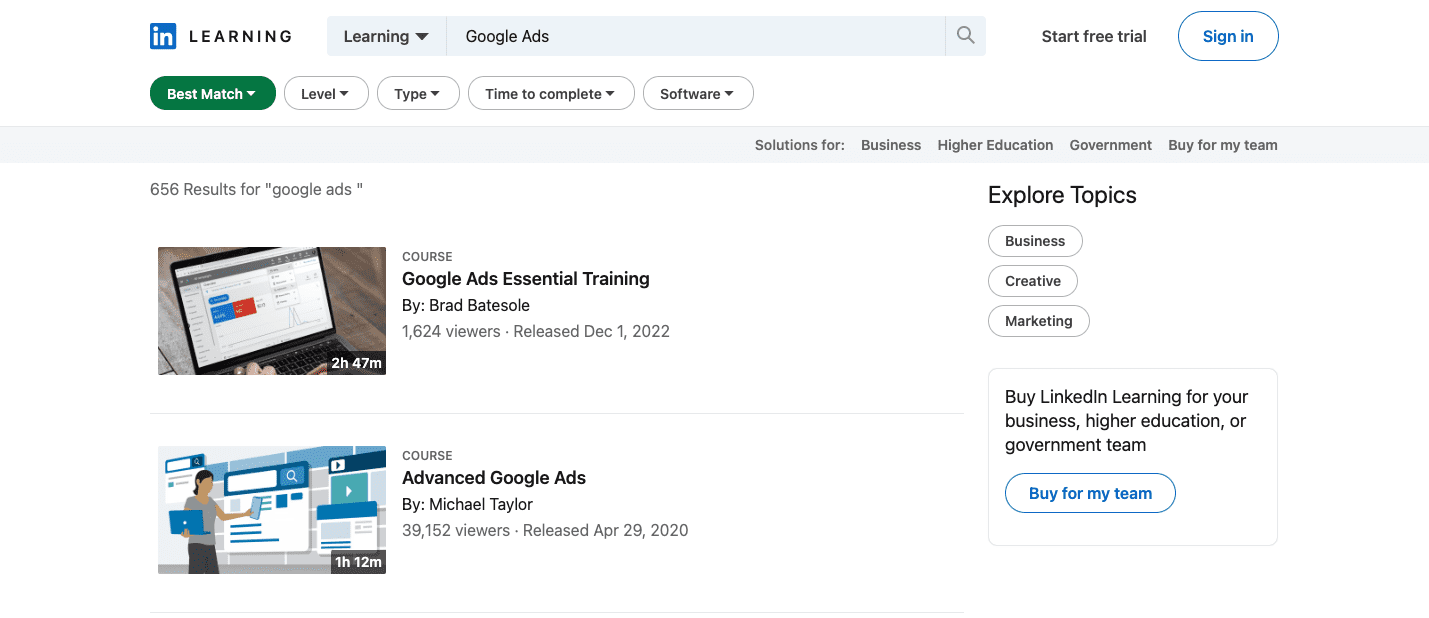This screenshot has width=1429, height=618.
Task: Click the LinkedIn Learning logo
Action: tap(221, 36)
